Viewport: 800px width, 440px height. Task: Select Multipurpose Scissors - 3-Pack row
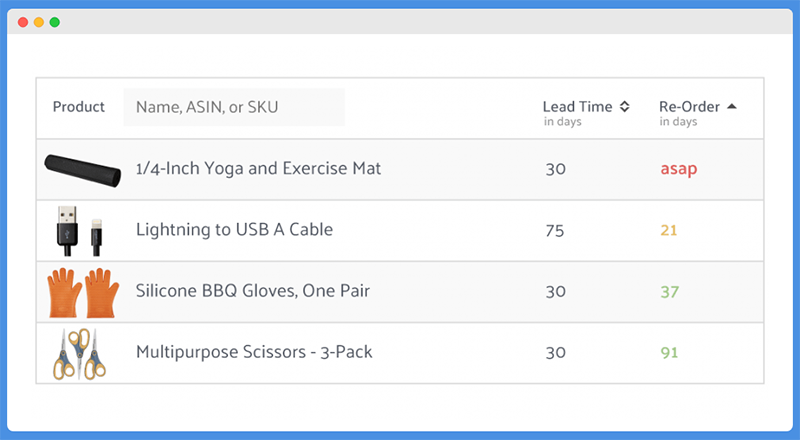point(400,353)
